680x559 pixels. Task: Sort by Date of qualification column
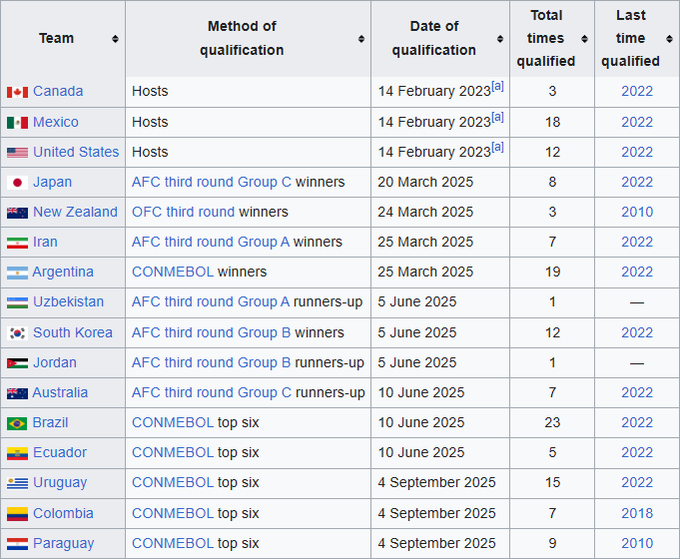click(500, 39)
